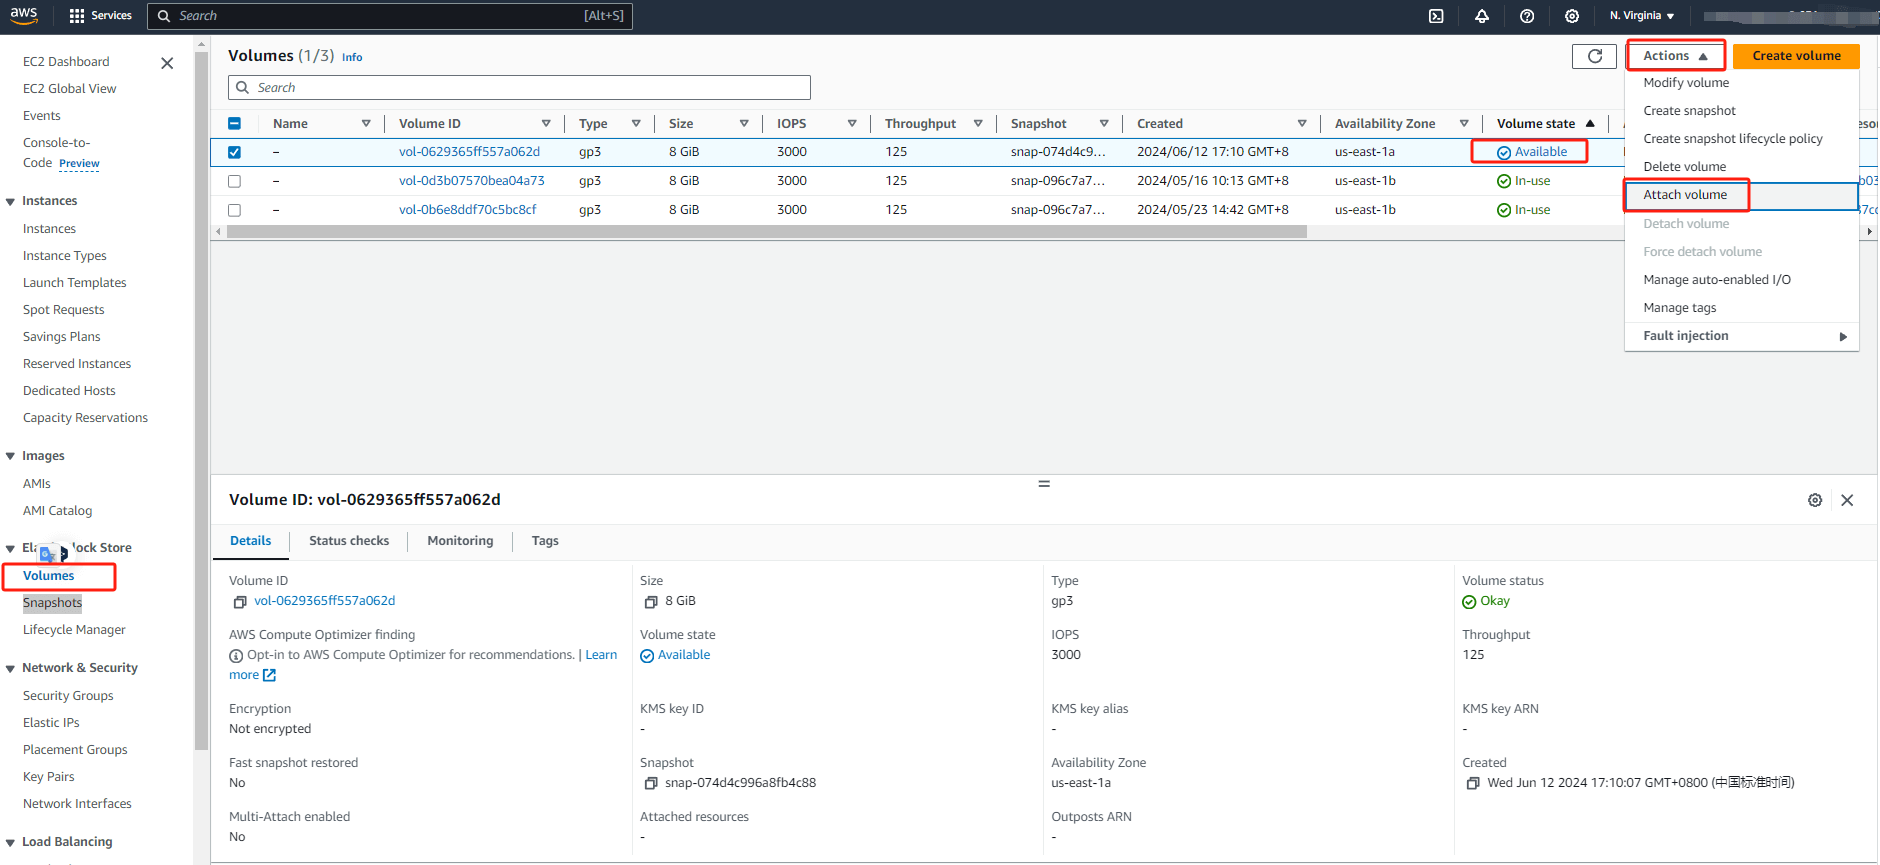Choose Modify volume from Actions
Viewport: 1880px width, 865px height.
click(1742, 83)
